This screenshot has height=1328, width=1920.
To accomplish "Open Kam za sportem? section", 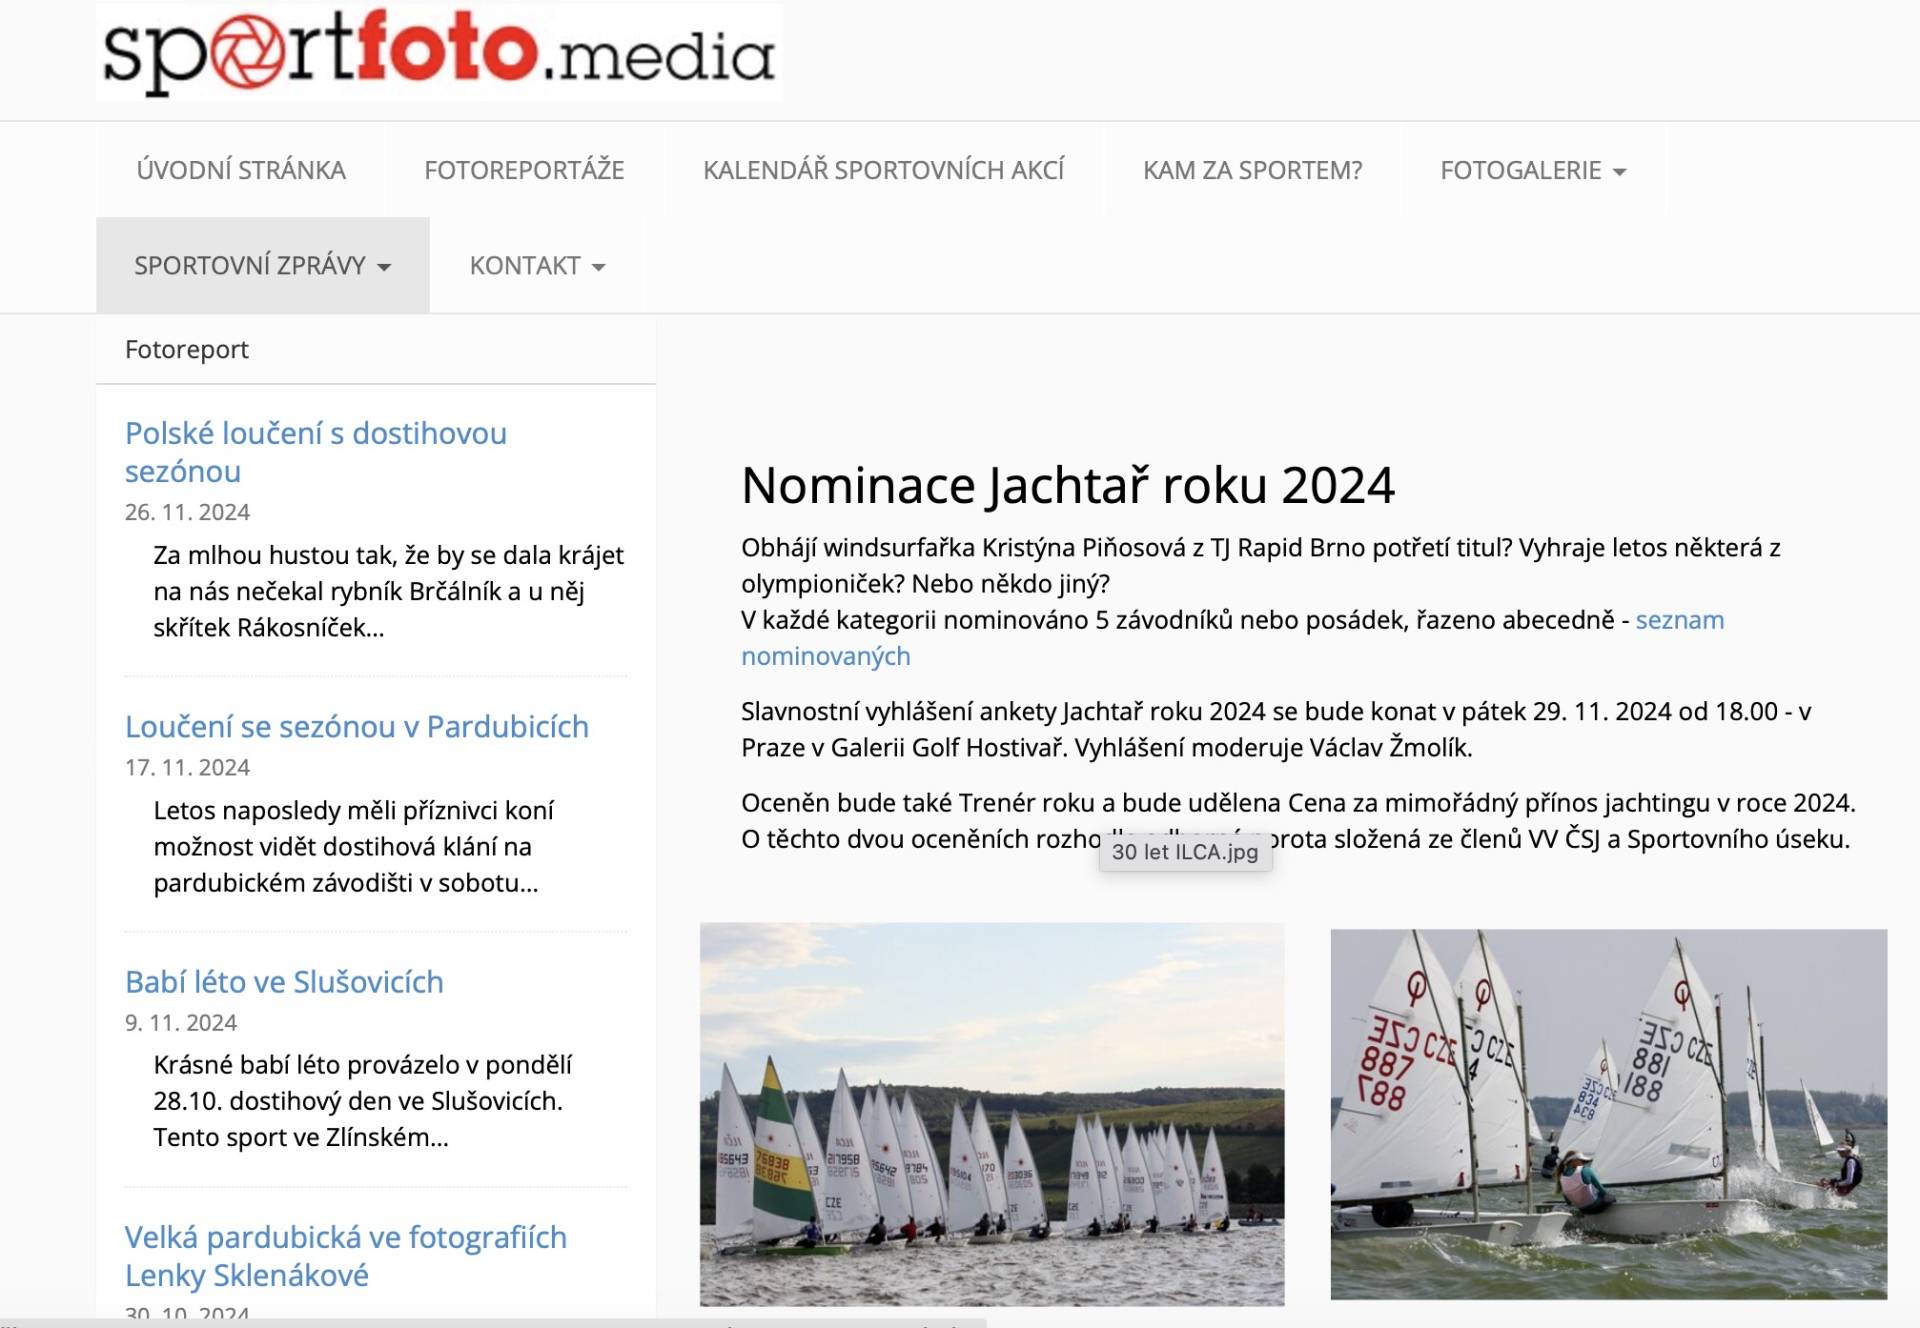I will tap(1252, 170).
